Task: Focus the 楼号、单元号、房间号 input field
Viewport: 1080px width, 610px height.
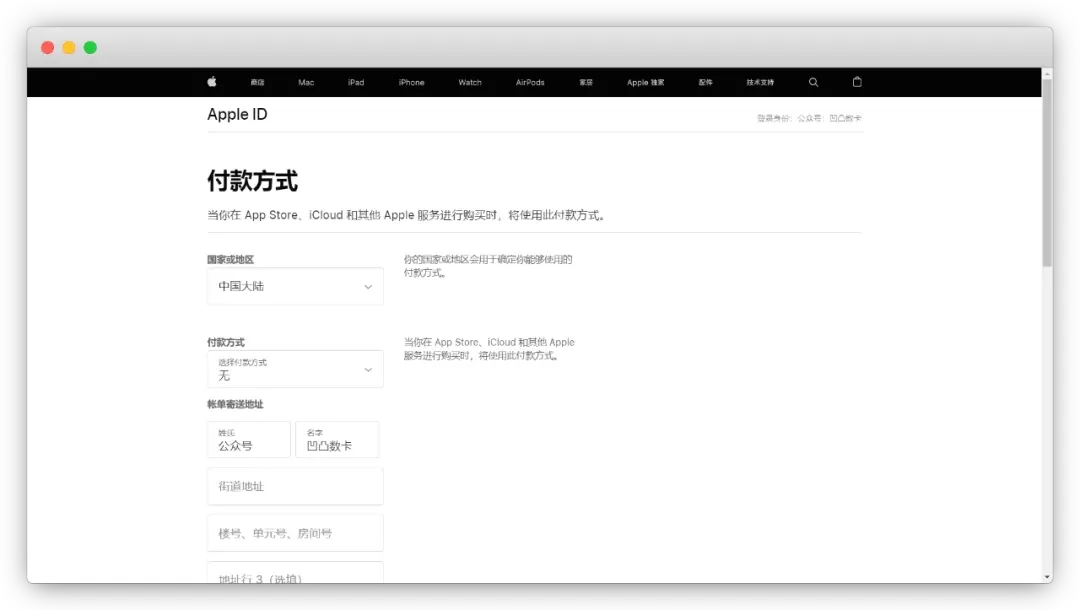Action: [x=295, y=533]
